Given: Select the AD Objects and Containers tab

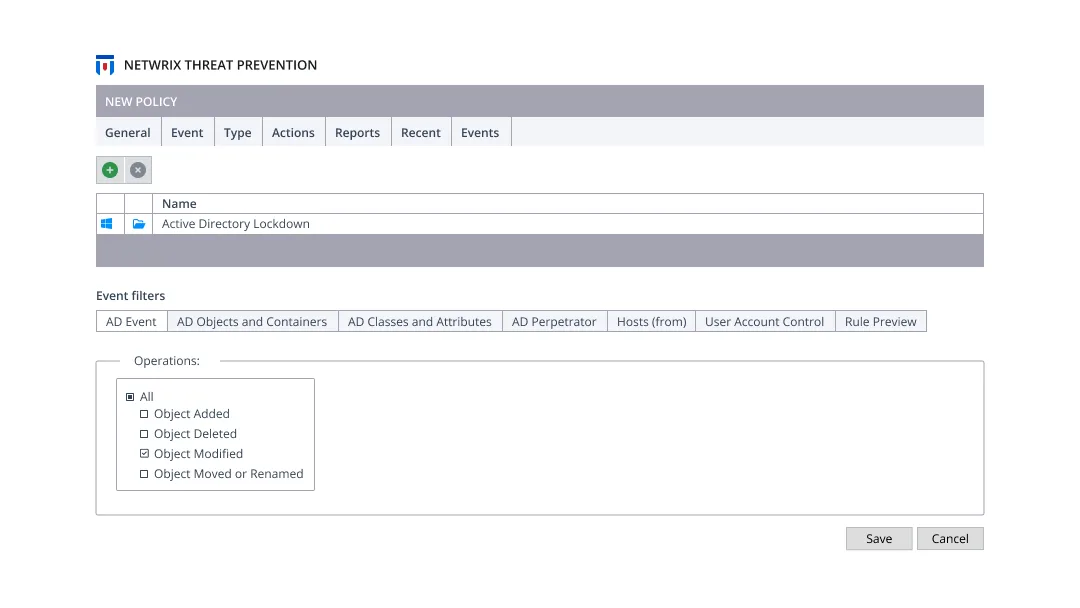Looking at the screenshot, I should click(252, 322).
